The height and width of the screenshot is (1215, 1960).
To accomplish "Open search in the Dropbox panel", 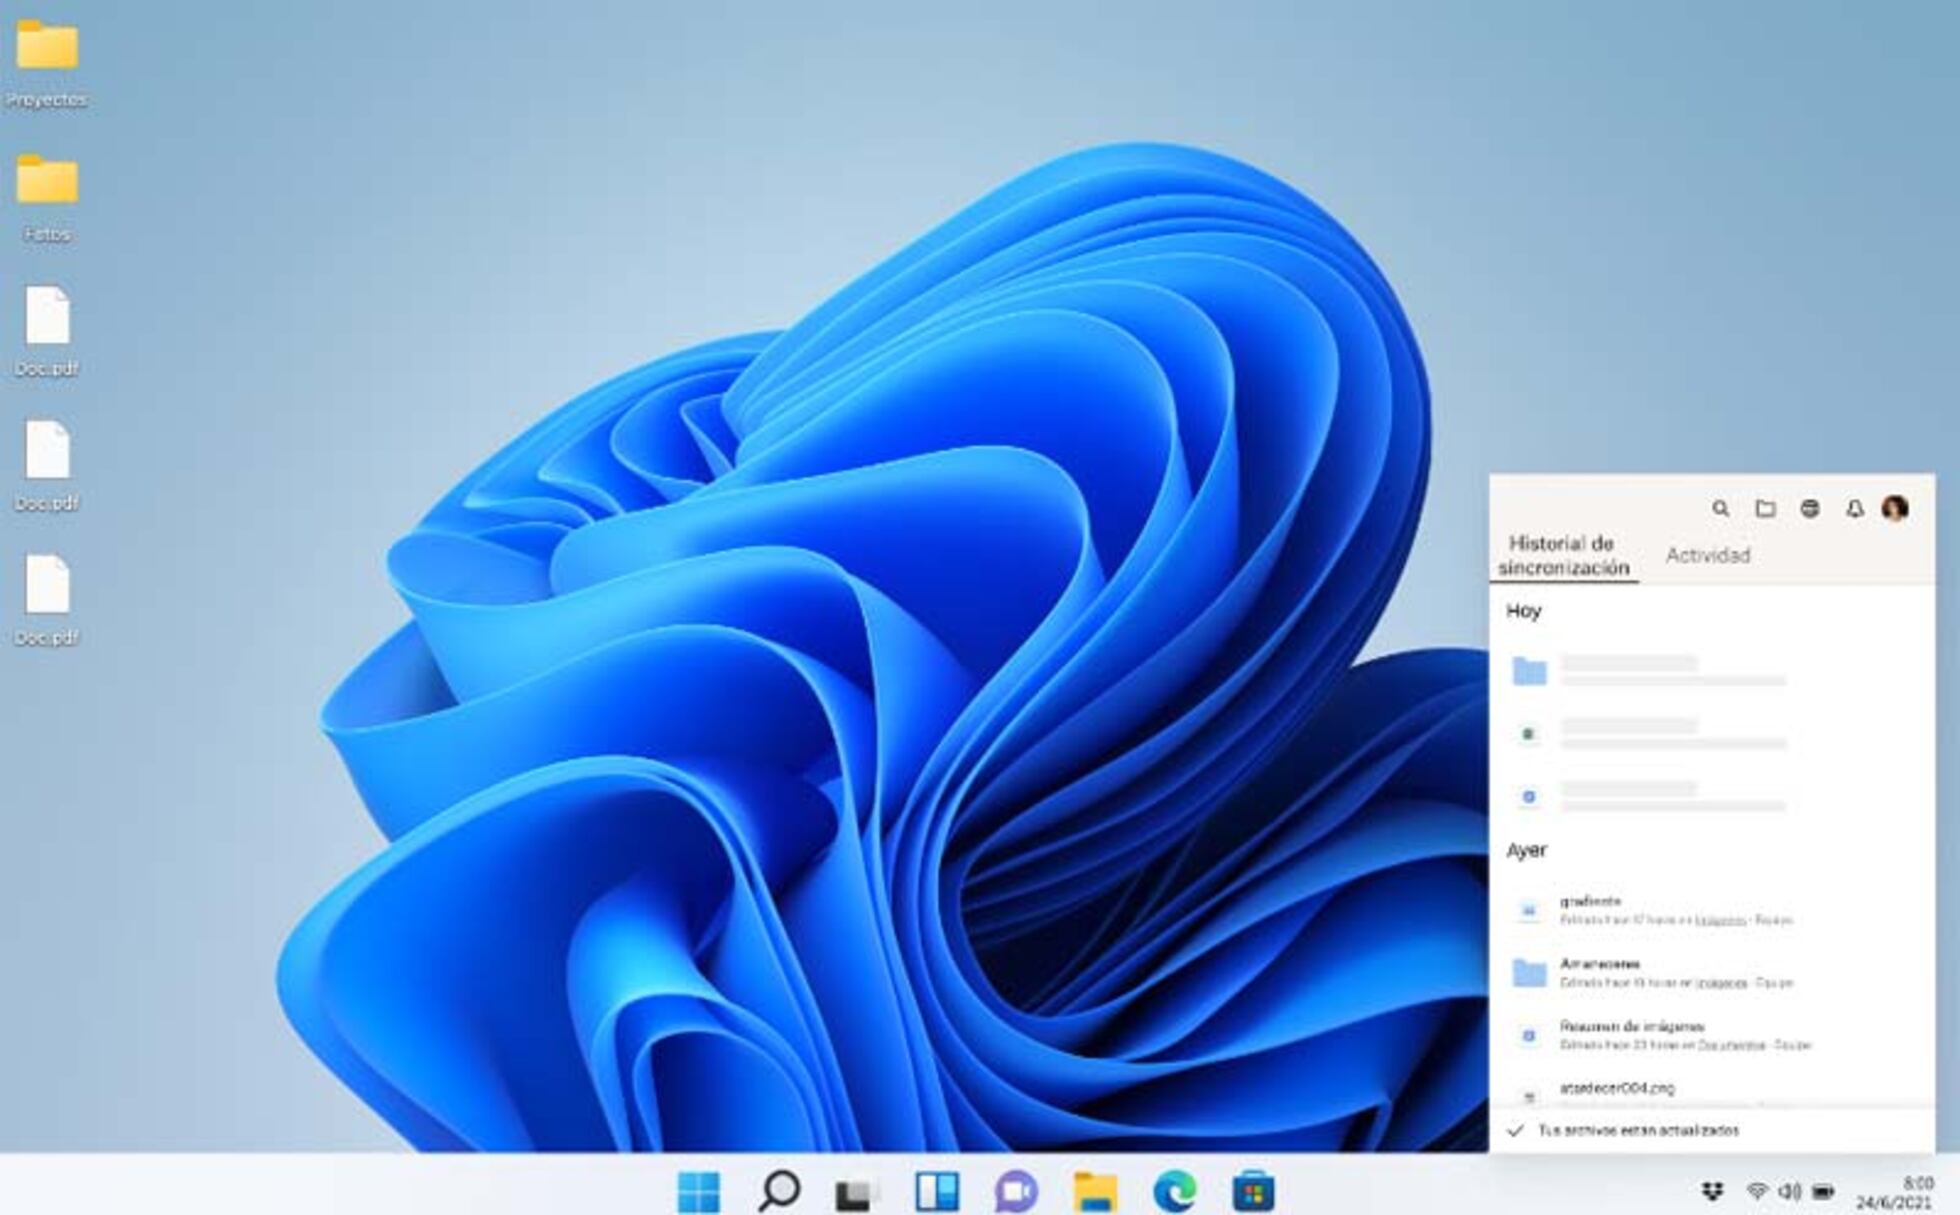I will point(1722,508).
